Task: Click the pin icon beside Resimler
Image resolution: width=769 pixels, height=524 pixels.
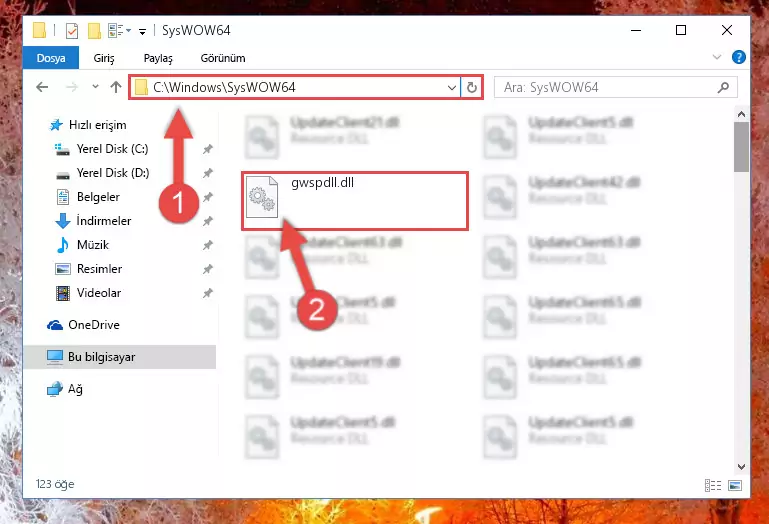Action: 208,269
